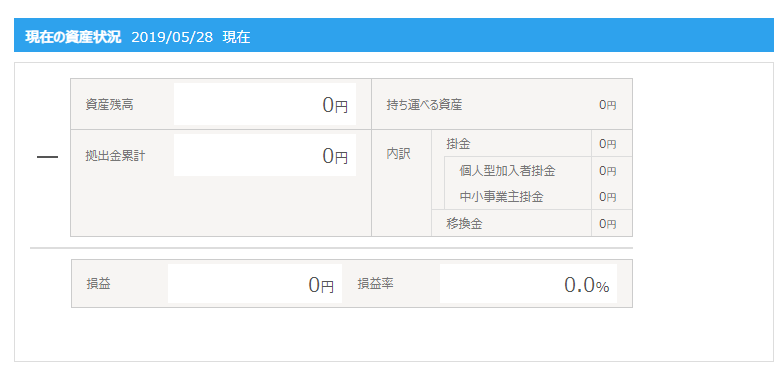The image size is (781, 380).
Task: Click the 移換金 0円 amount
Action: [608, 224]
